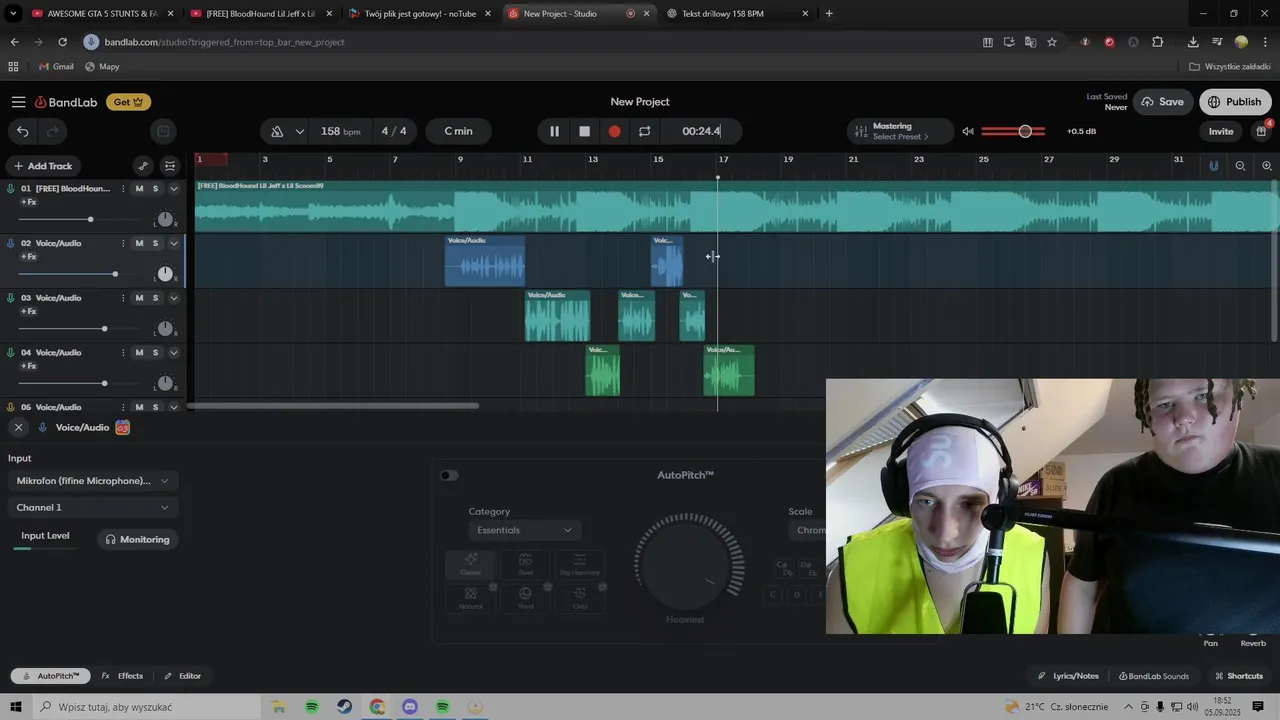Open Shortcuts panel

tap(1237, 676)
